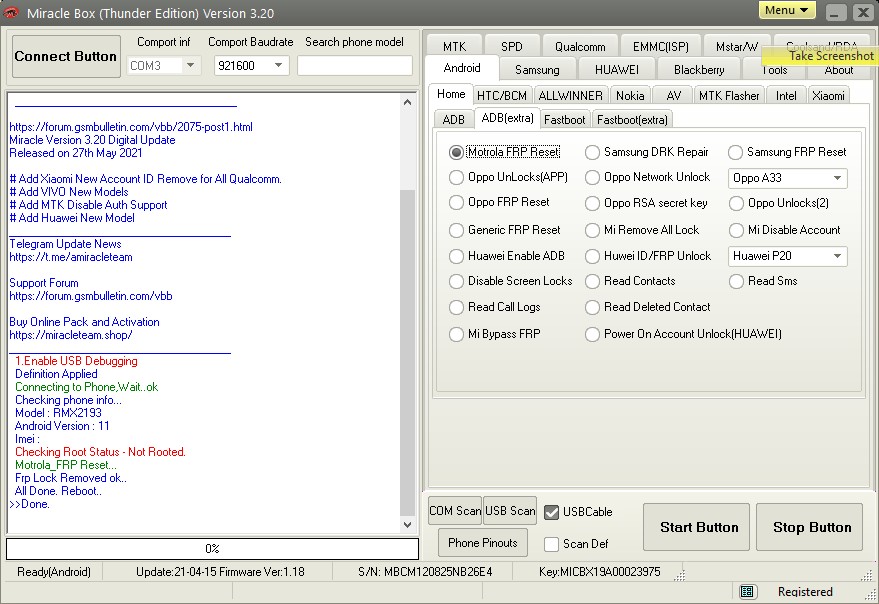The height and width of the screenshot is (604, 879).
Task: Select Samsung DRK Repair option
Action: (x=592, y=152)
